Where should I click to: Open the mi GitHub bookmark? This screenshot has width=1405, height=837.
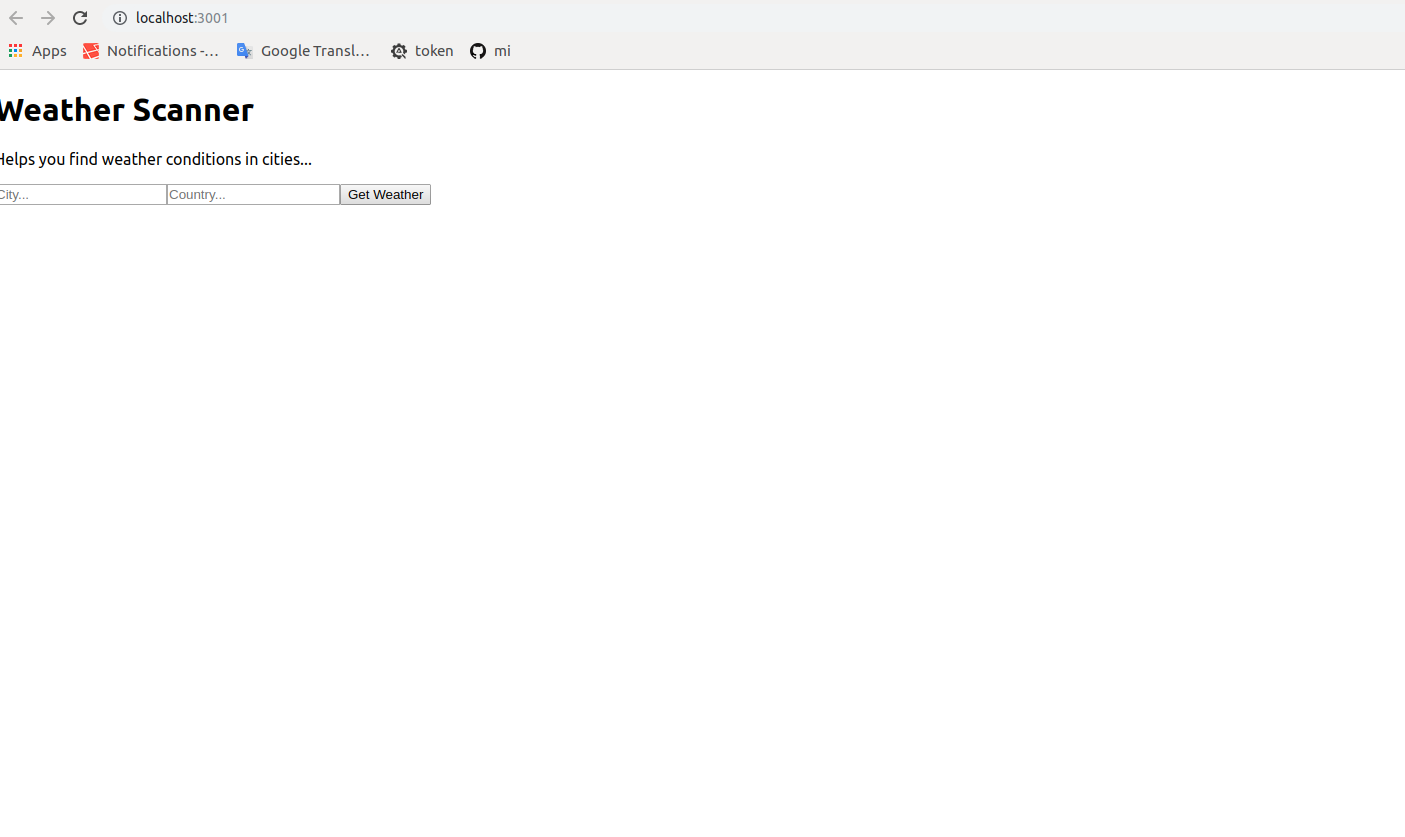(x=490, y=51)
